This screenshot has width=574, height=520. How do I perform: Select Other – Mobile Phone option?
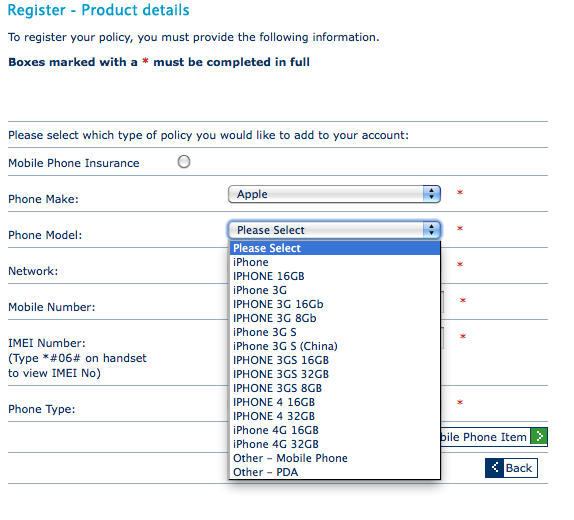click(335, 458)
